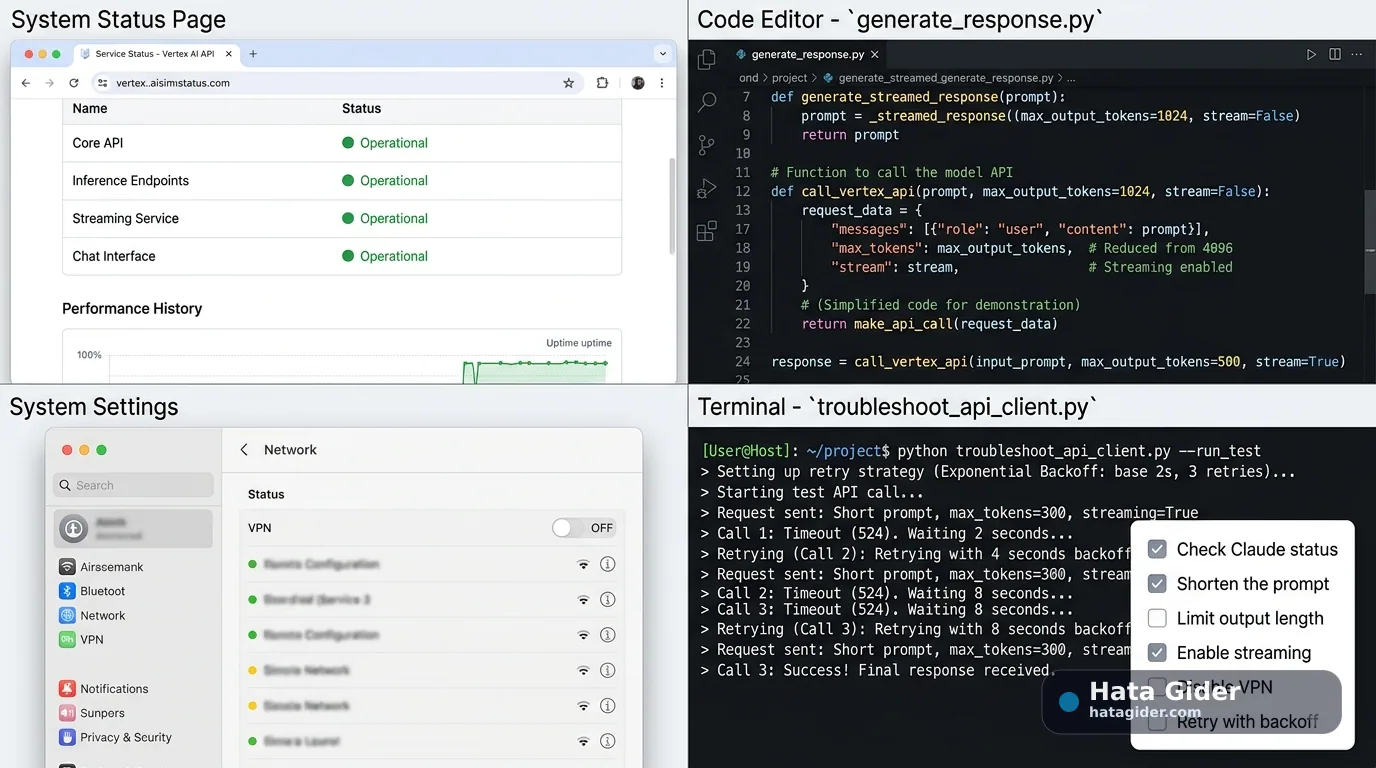Click 'return make_api_call(request_data)' in editor

pos(929,324)
